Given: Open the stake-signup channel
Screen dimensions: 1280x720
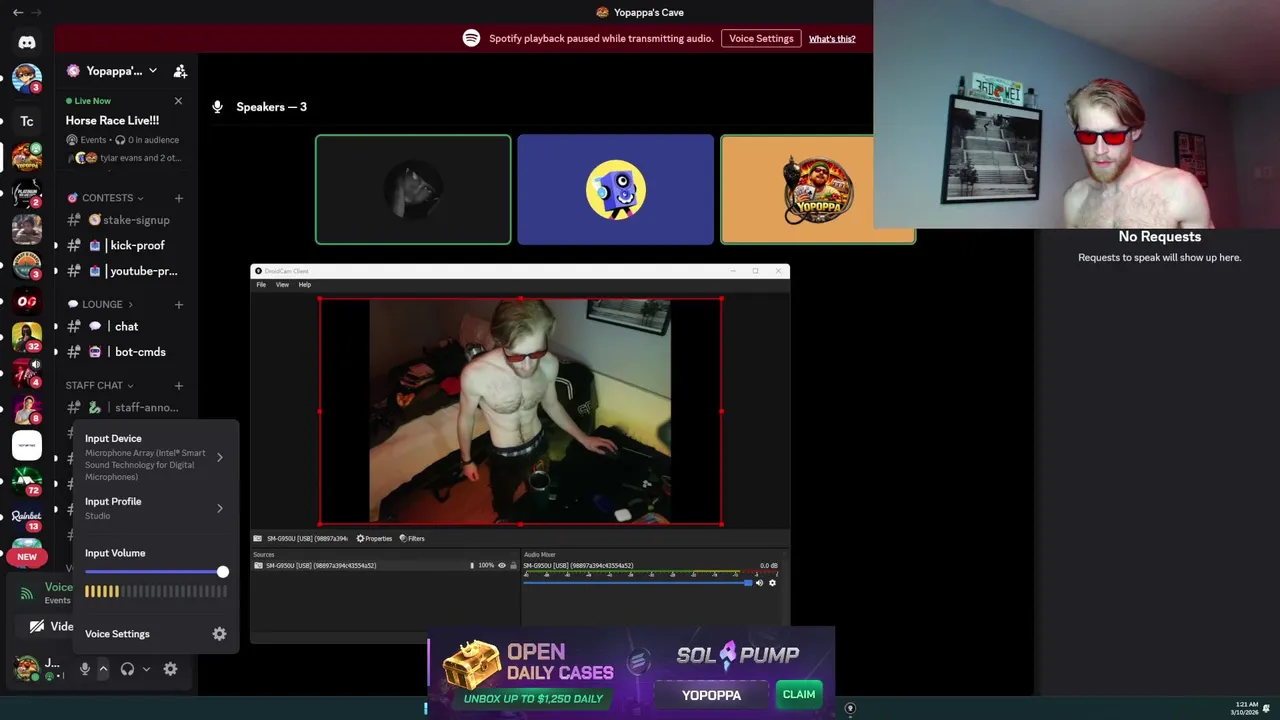Looking at the screenshot, I should [126, 220].
